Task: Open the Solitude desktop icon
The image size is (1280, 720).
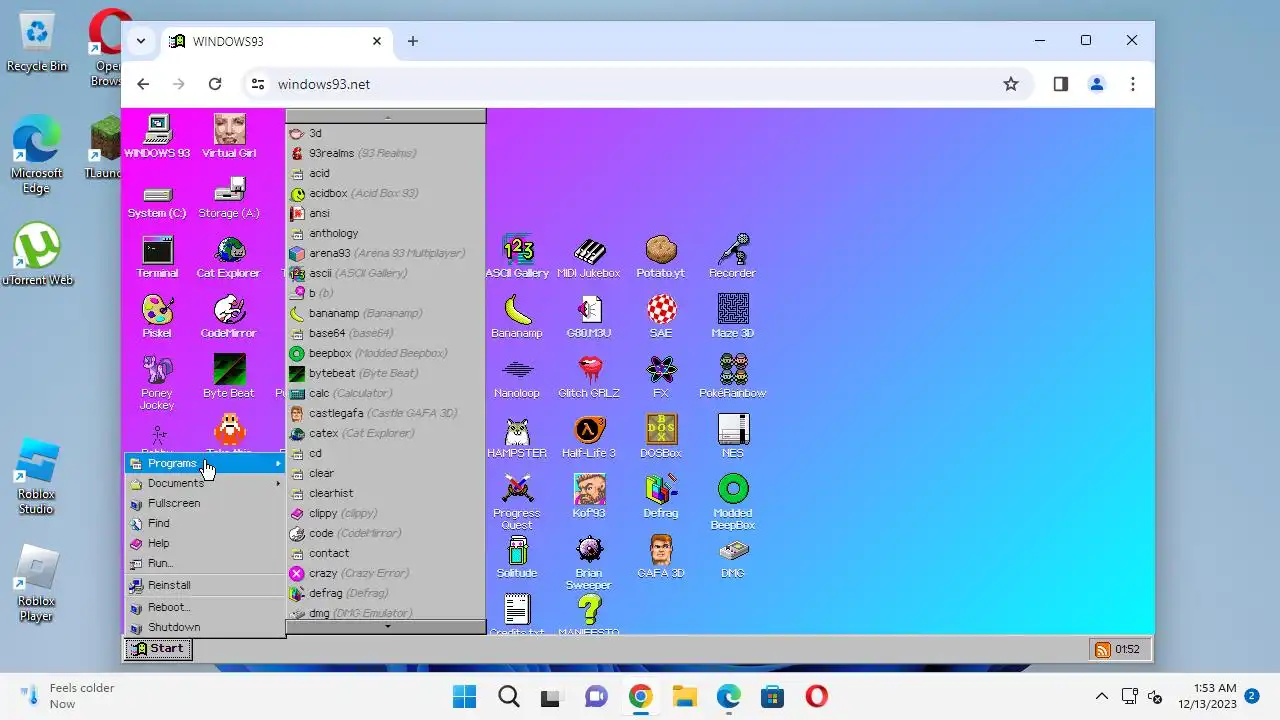Action: point(517,557)
